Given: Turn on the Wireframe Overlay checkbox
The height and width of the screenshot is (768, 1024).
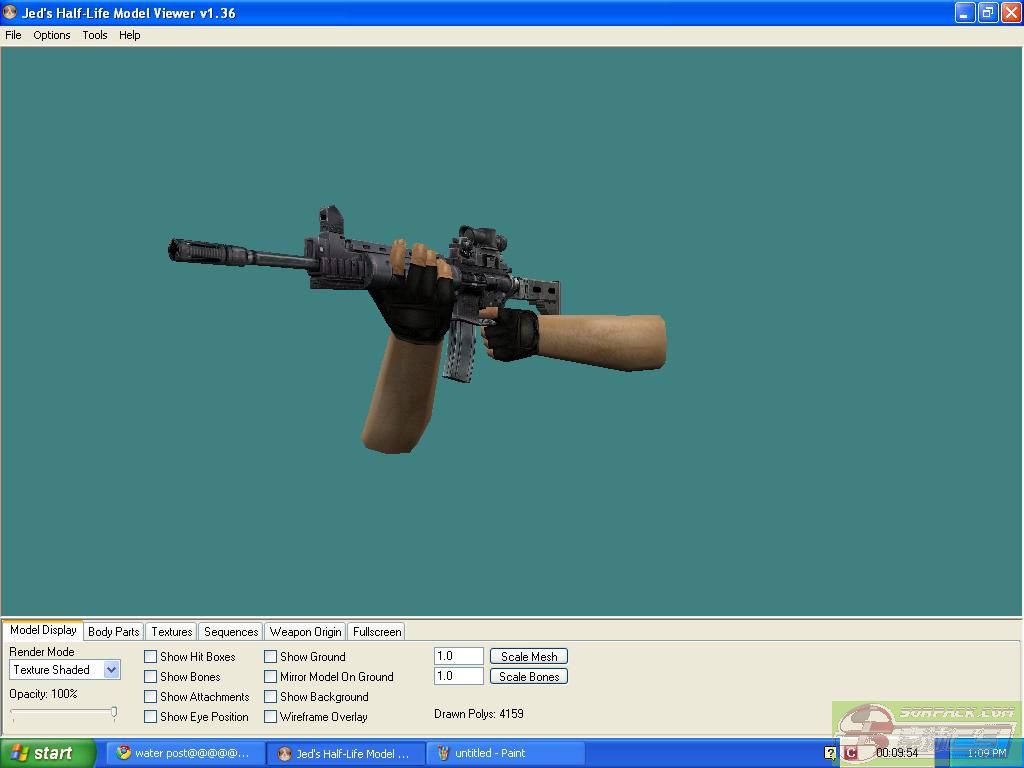Looking at the screenshot, I should click(271, 717).
